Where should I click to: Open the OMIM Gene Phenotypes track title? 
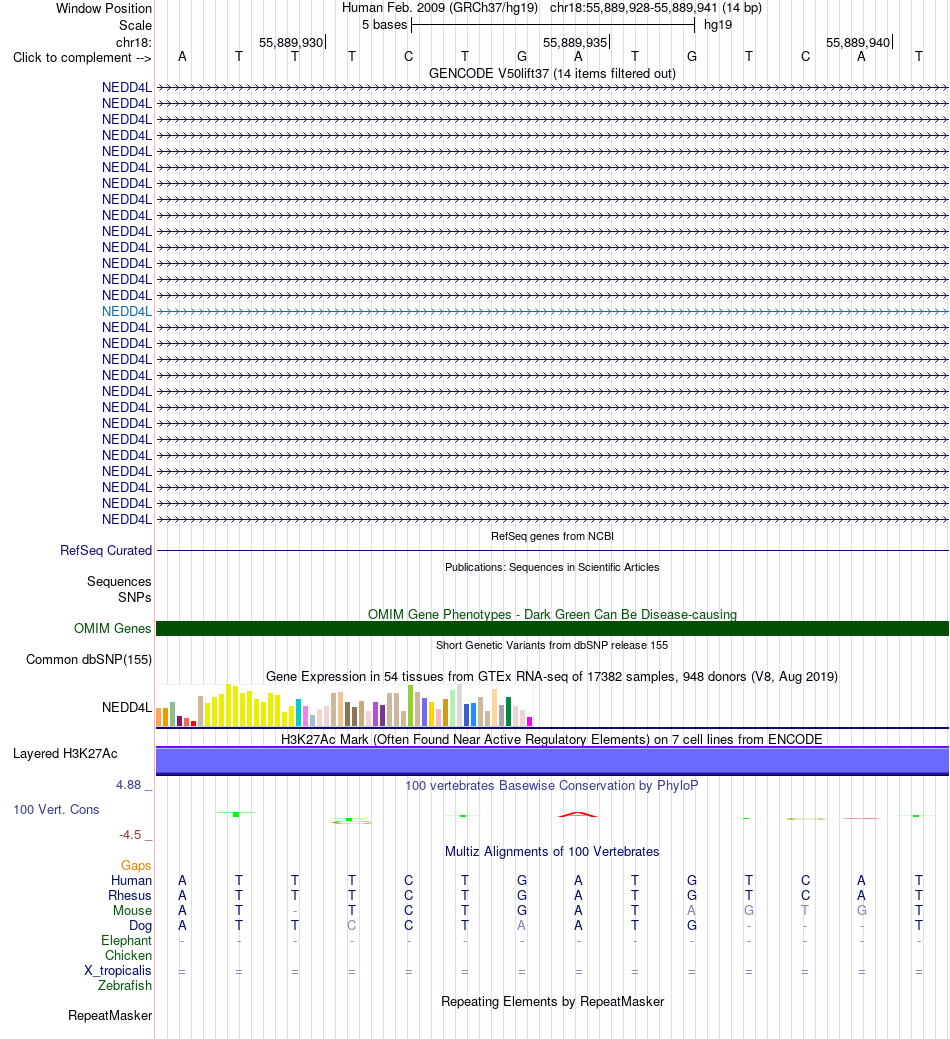click(553, 614)
